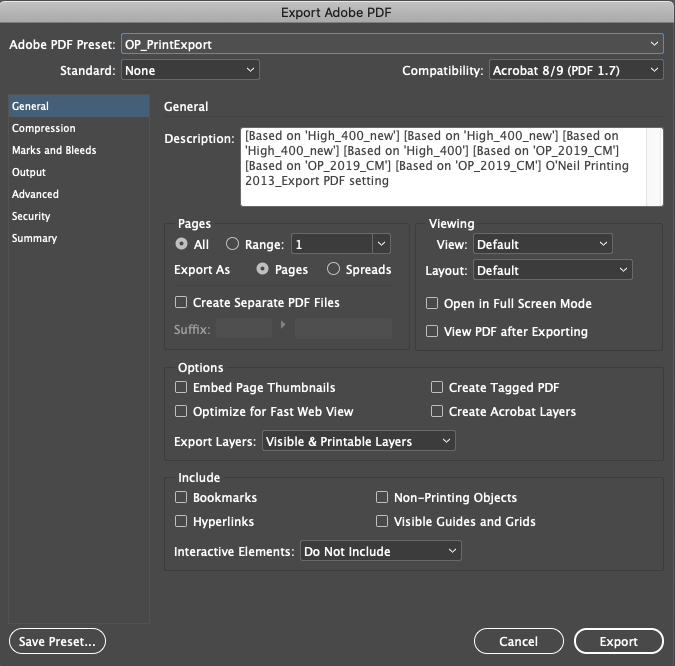This screenshot has width=675, height=666.
Task: Click the Cancel button
Action: coord(519,641)
